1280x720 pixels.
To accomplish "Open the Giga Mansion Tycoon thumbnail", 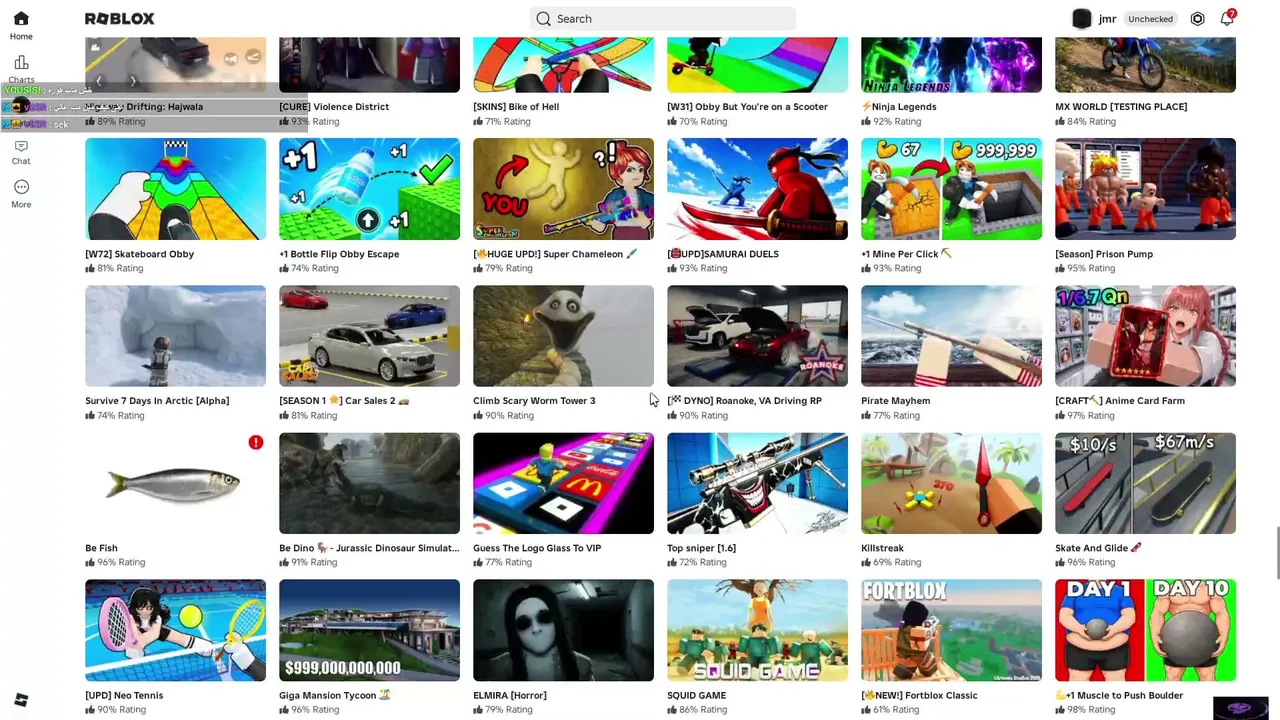I will 369,630.
